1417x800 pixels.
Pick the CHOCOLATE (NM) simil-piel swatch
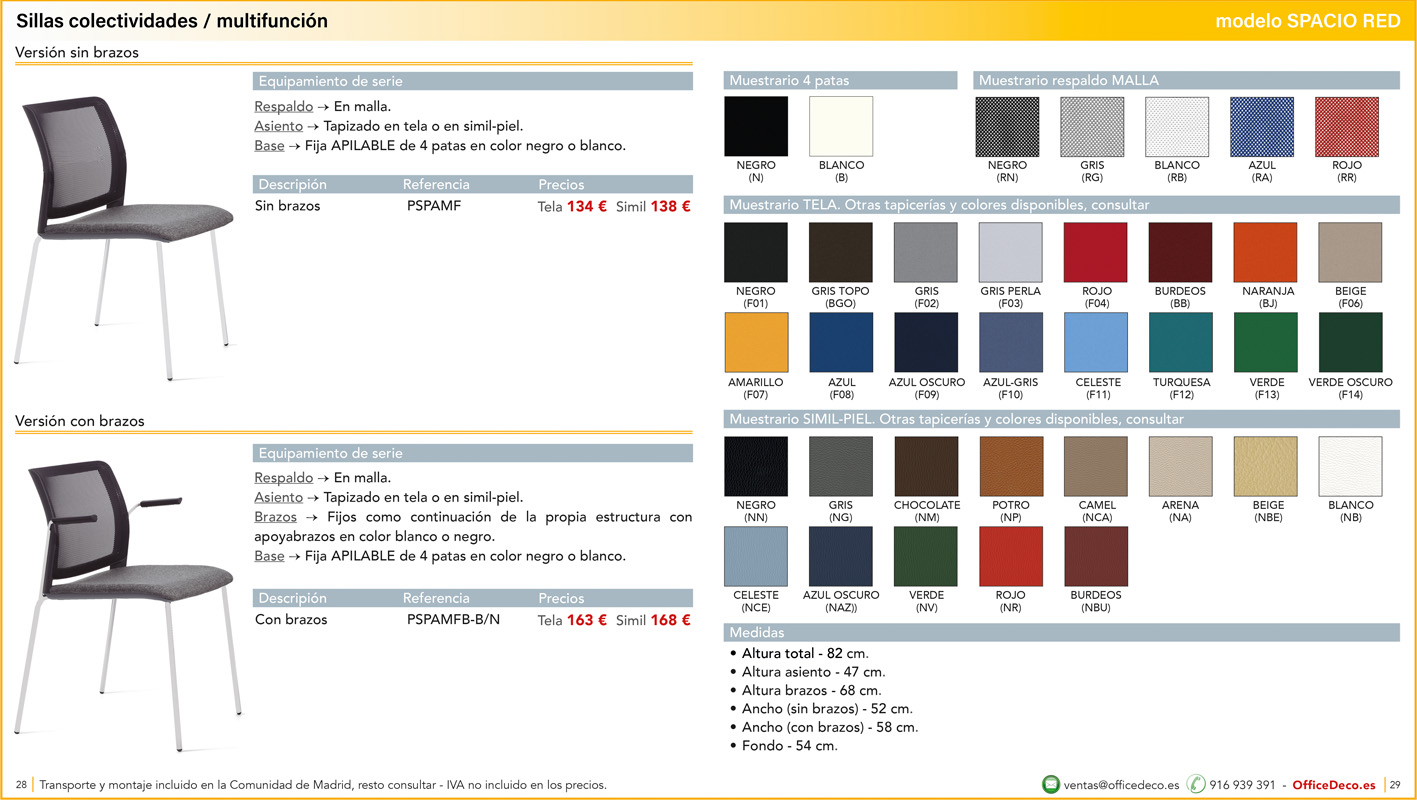926,466
